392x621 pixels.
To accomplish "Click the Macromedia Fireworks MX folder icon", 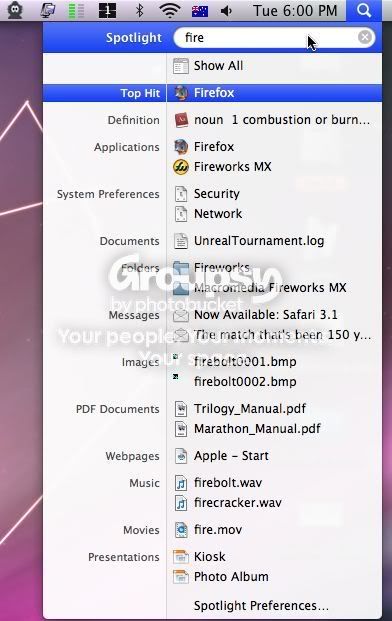I will [181, 288].
